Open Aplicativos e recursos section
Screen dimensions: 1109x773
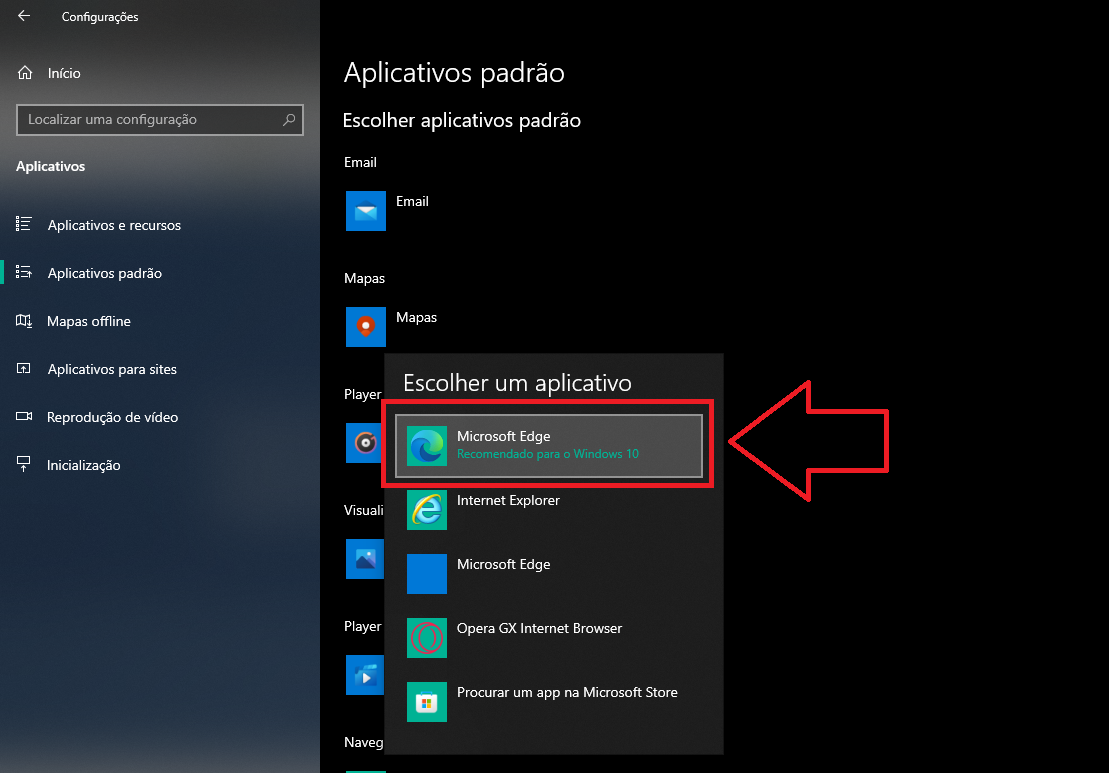[114, 225]
